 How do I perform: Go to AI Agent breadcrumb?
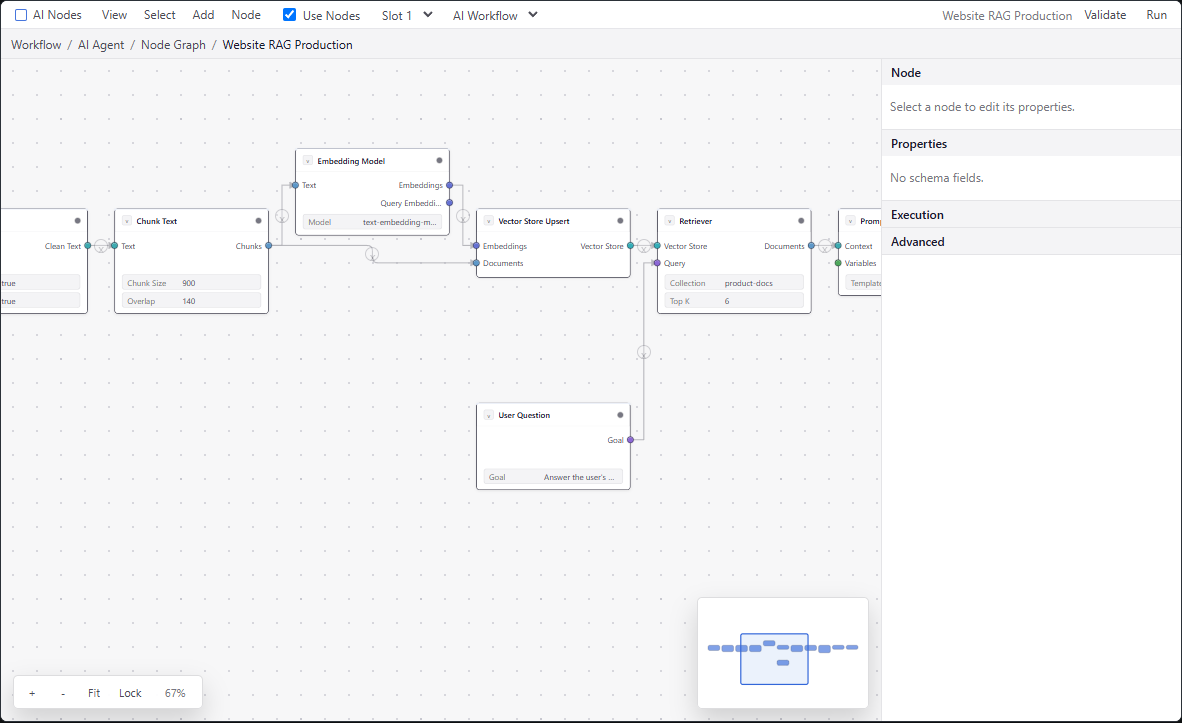pos(101,44)
